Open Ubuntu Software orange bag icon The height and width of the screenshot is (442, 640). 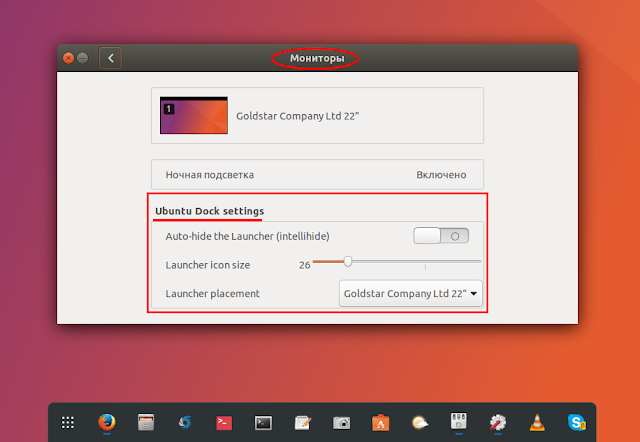(380, 422)
